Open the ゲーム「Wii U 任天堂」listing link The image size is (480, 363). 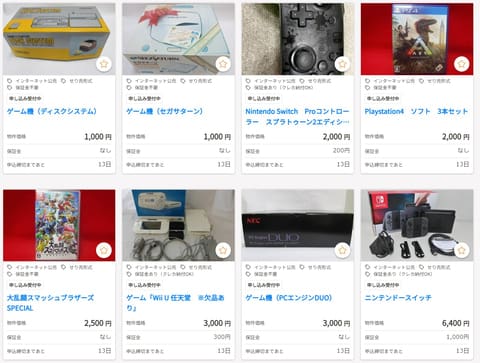(175, 303)
